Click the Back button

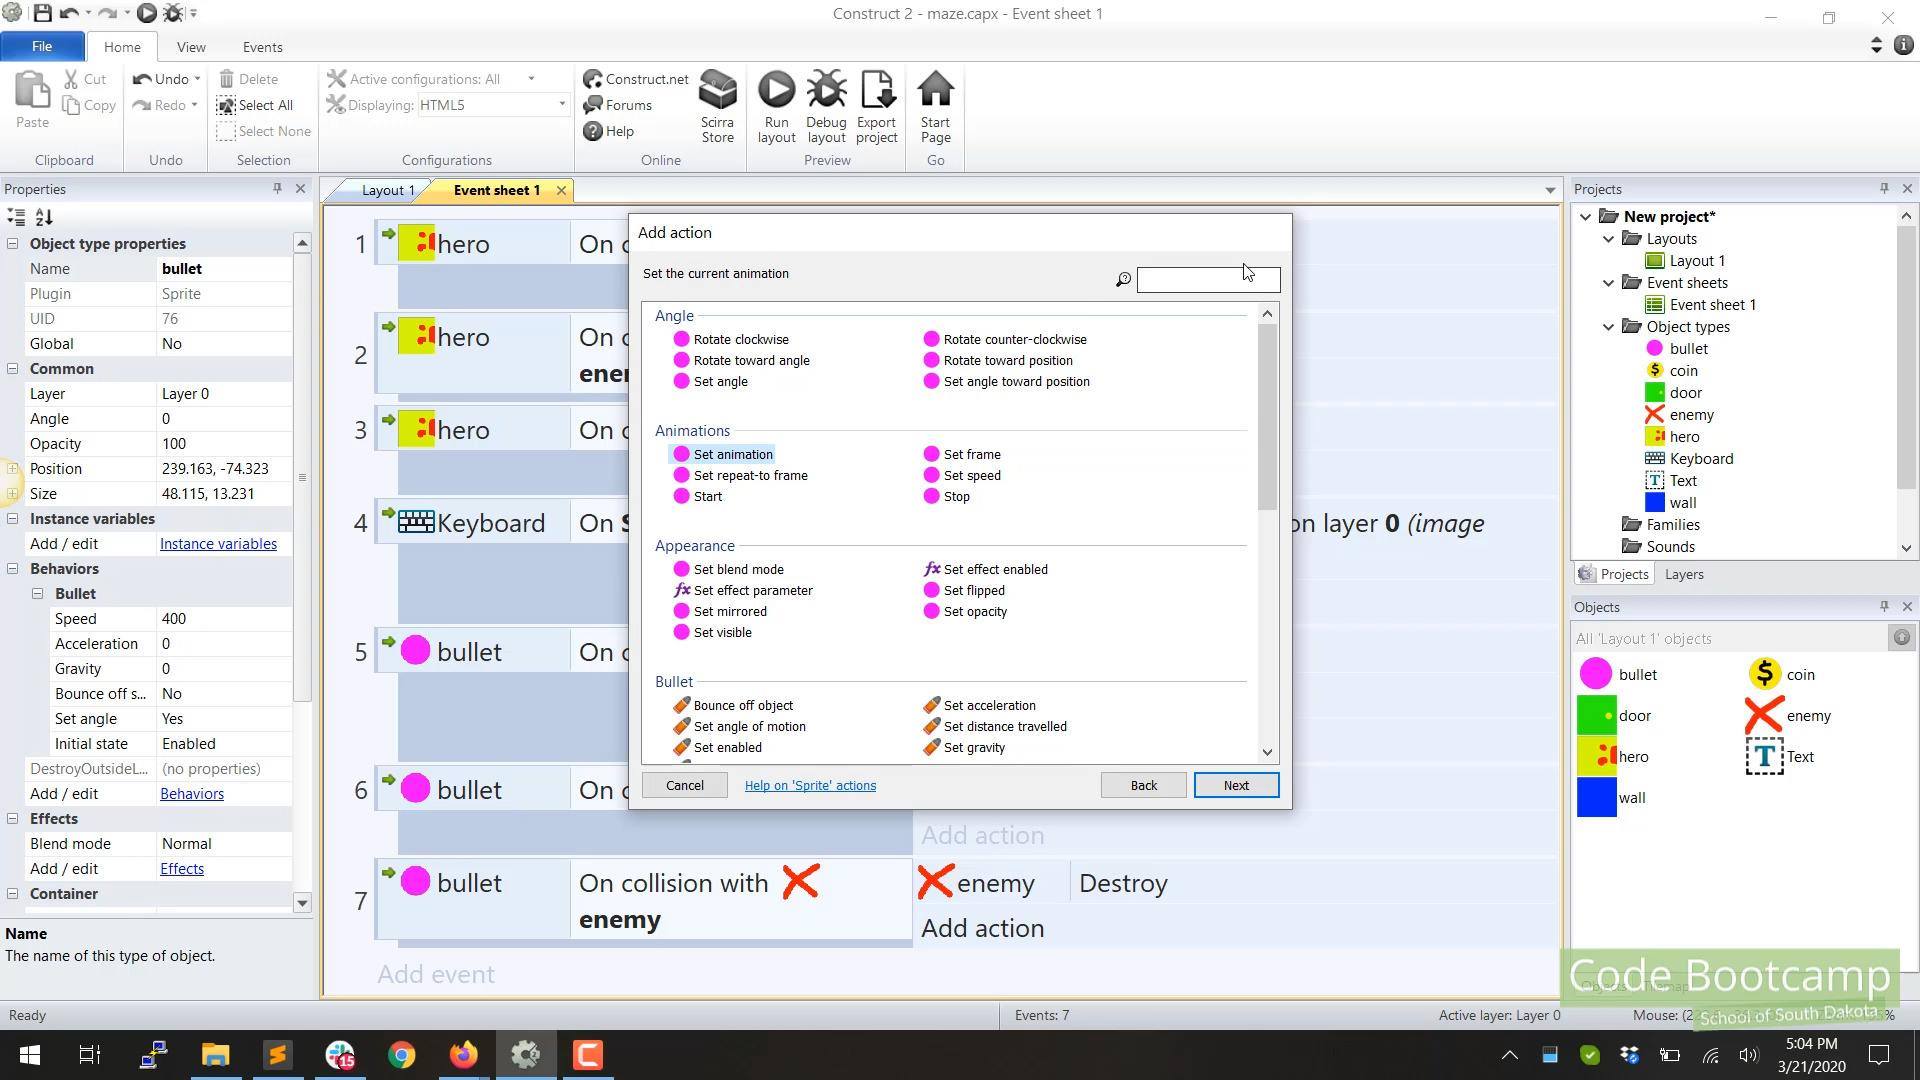pyautogui.click(x=1143, y=785)
